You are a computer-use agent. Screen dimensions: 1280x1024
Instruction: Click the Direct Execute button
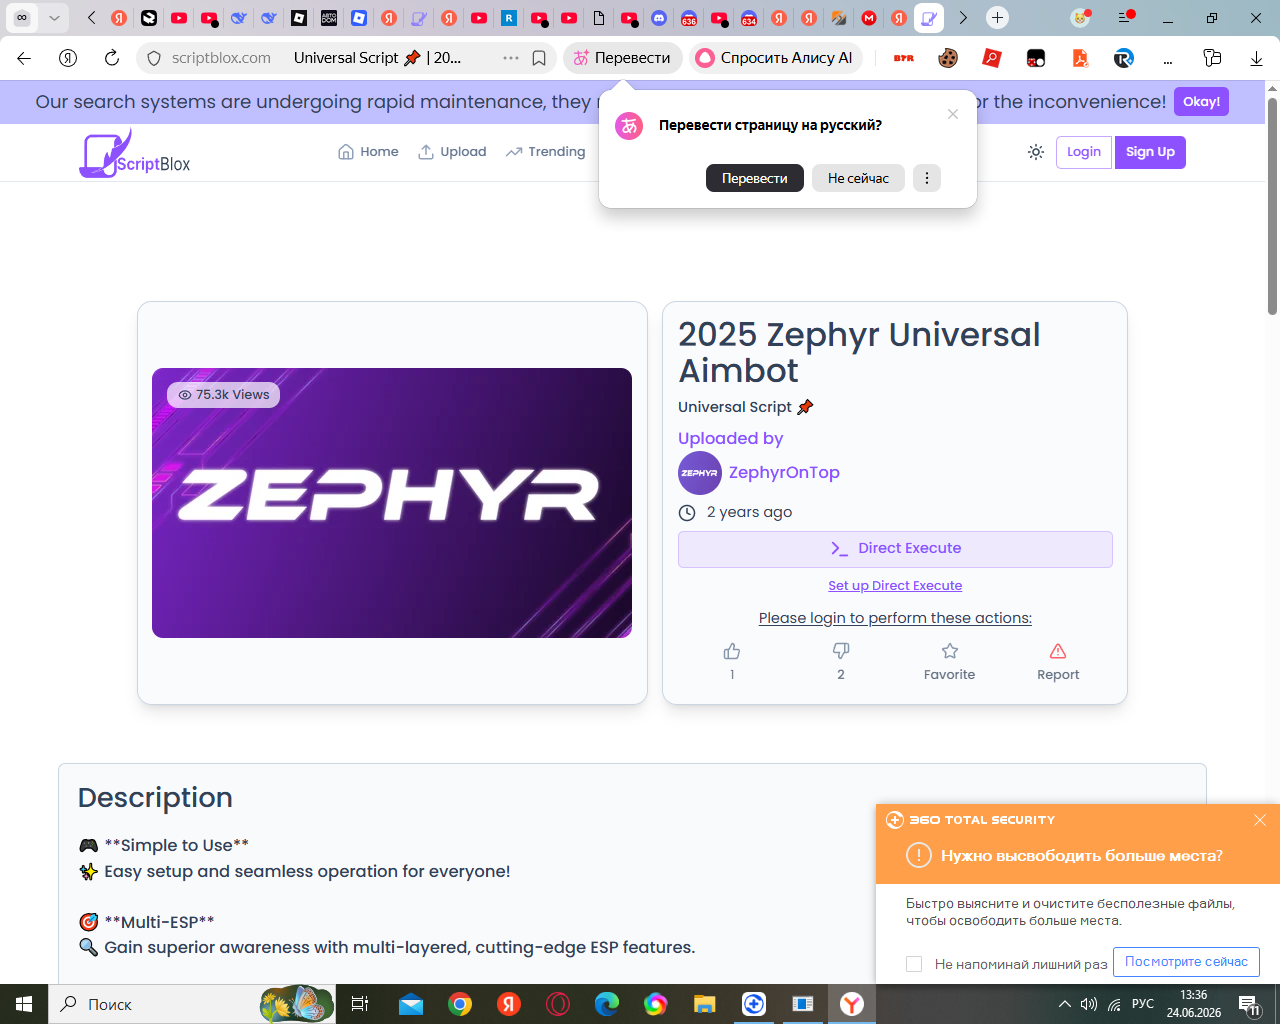[x=895, y=549]
